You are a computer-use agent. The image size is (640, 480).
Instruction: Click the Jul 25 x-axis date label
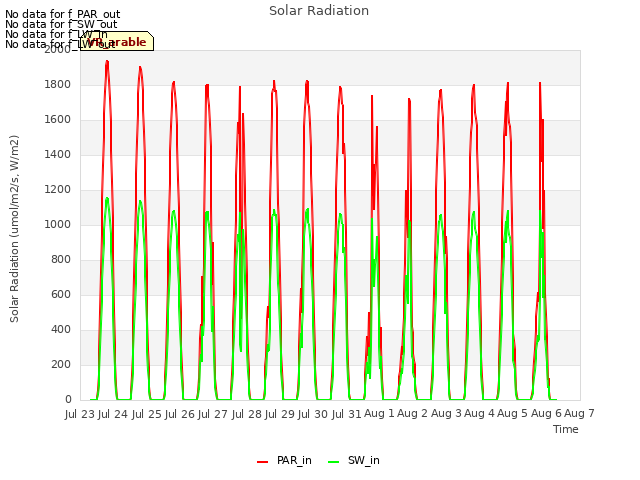[x=146, y=414]
